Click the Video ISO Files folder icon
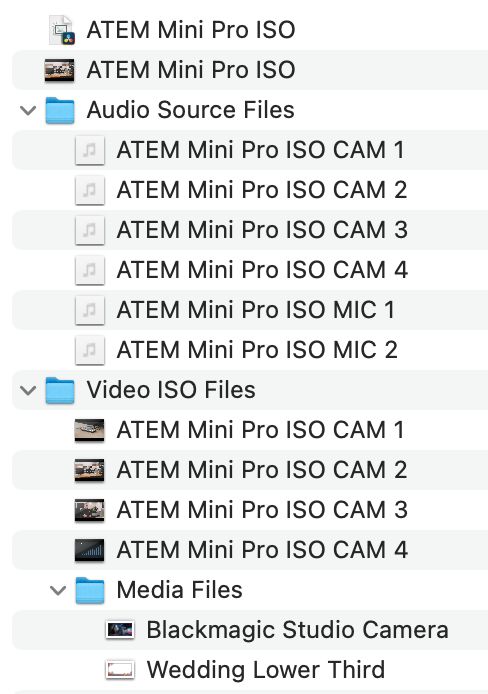The width and height of the screenshot is (488, 694). tap(60, 390)
